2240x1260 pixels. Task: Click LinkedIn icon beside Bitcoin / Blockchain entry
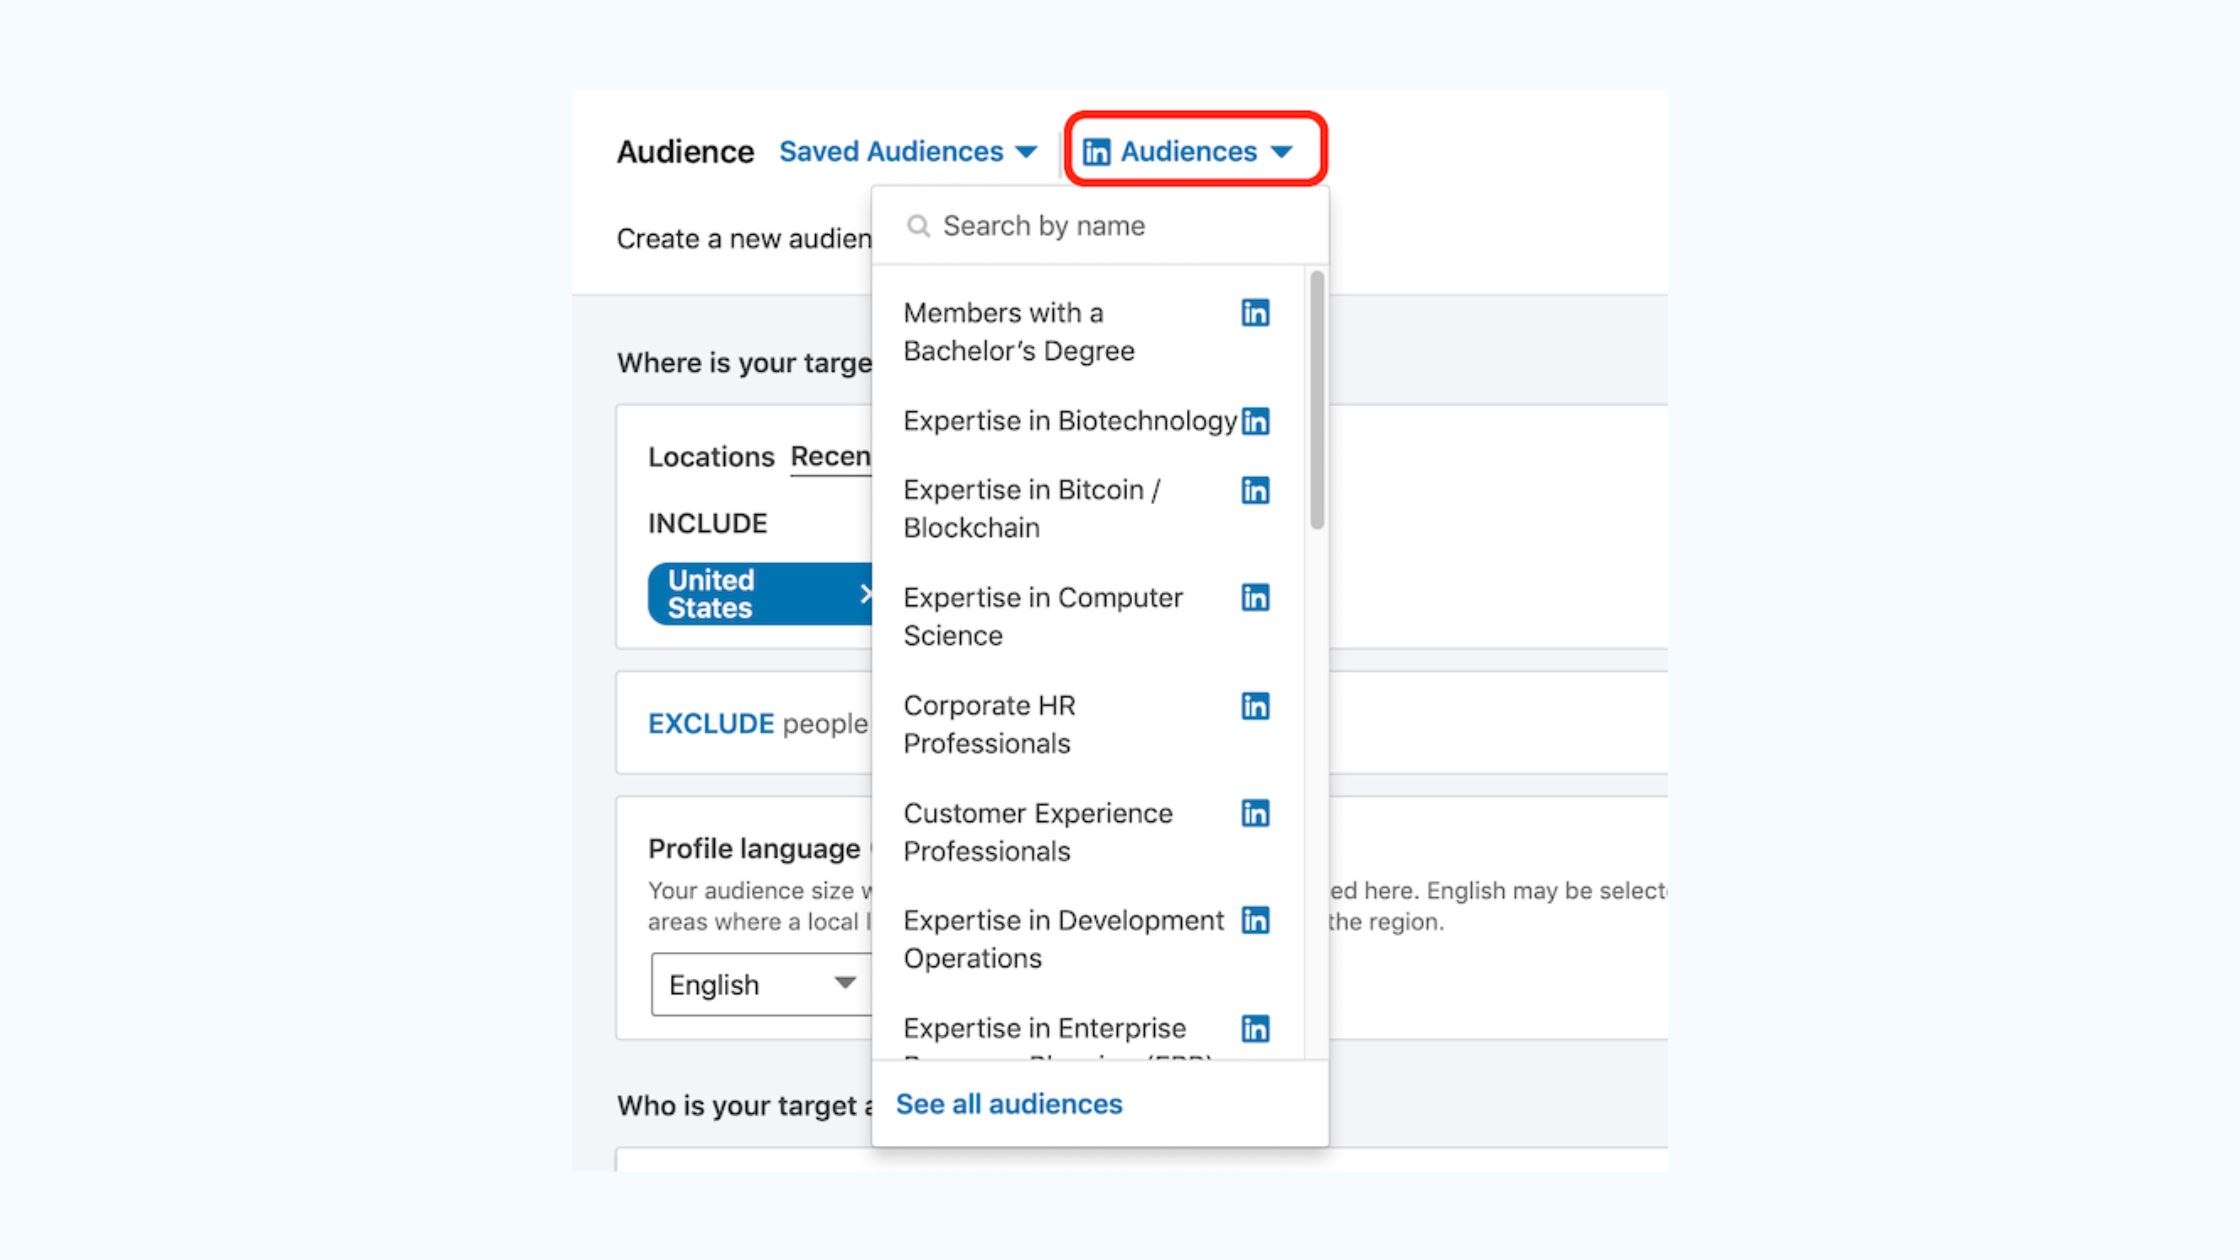coord(1255,490)
